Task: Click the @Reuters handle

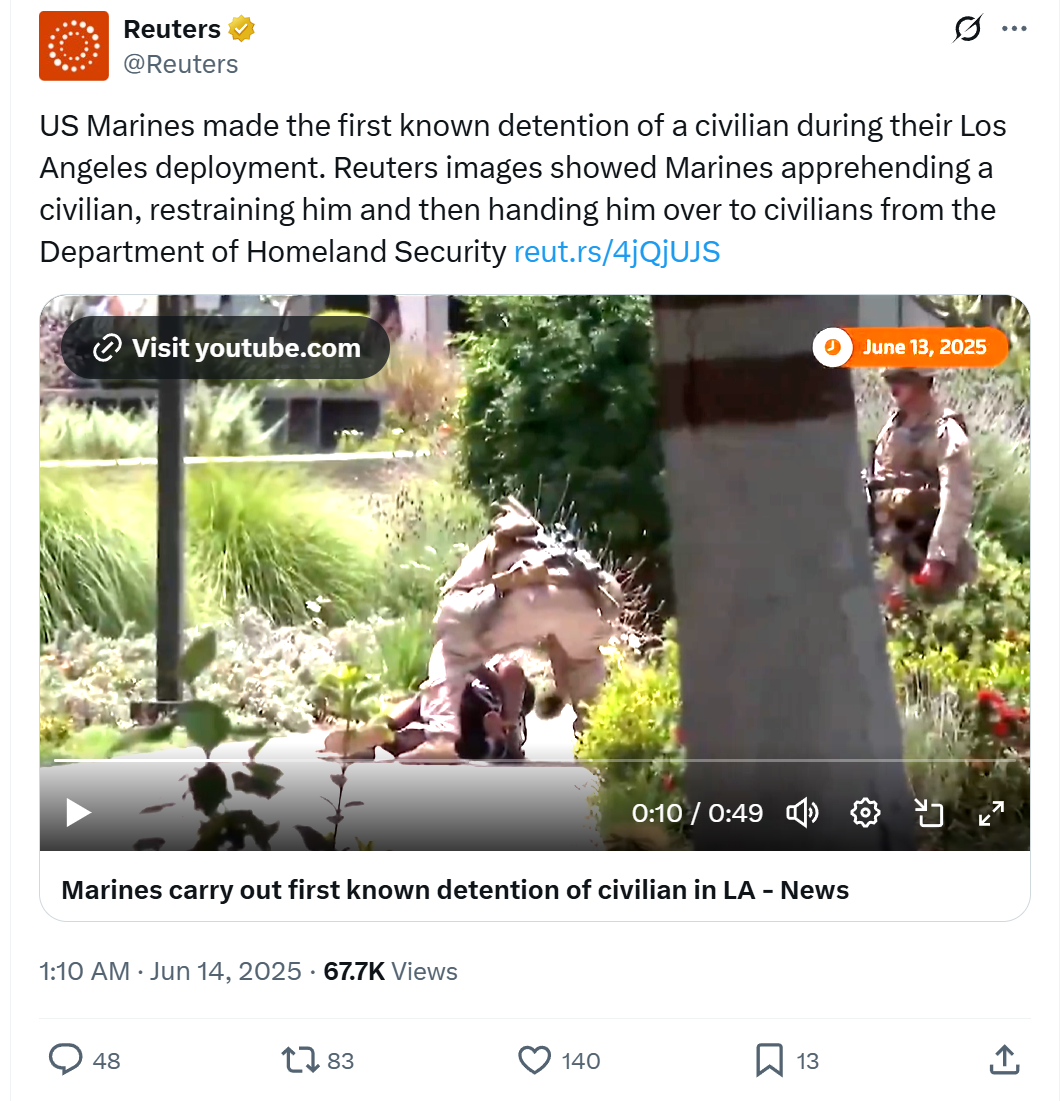Action: click(x=180, y=64)
